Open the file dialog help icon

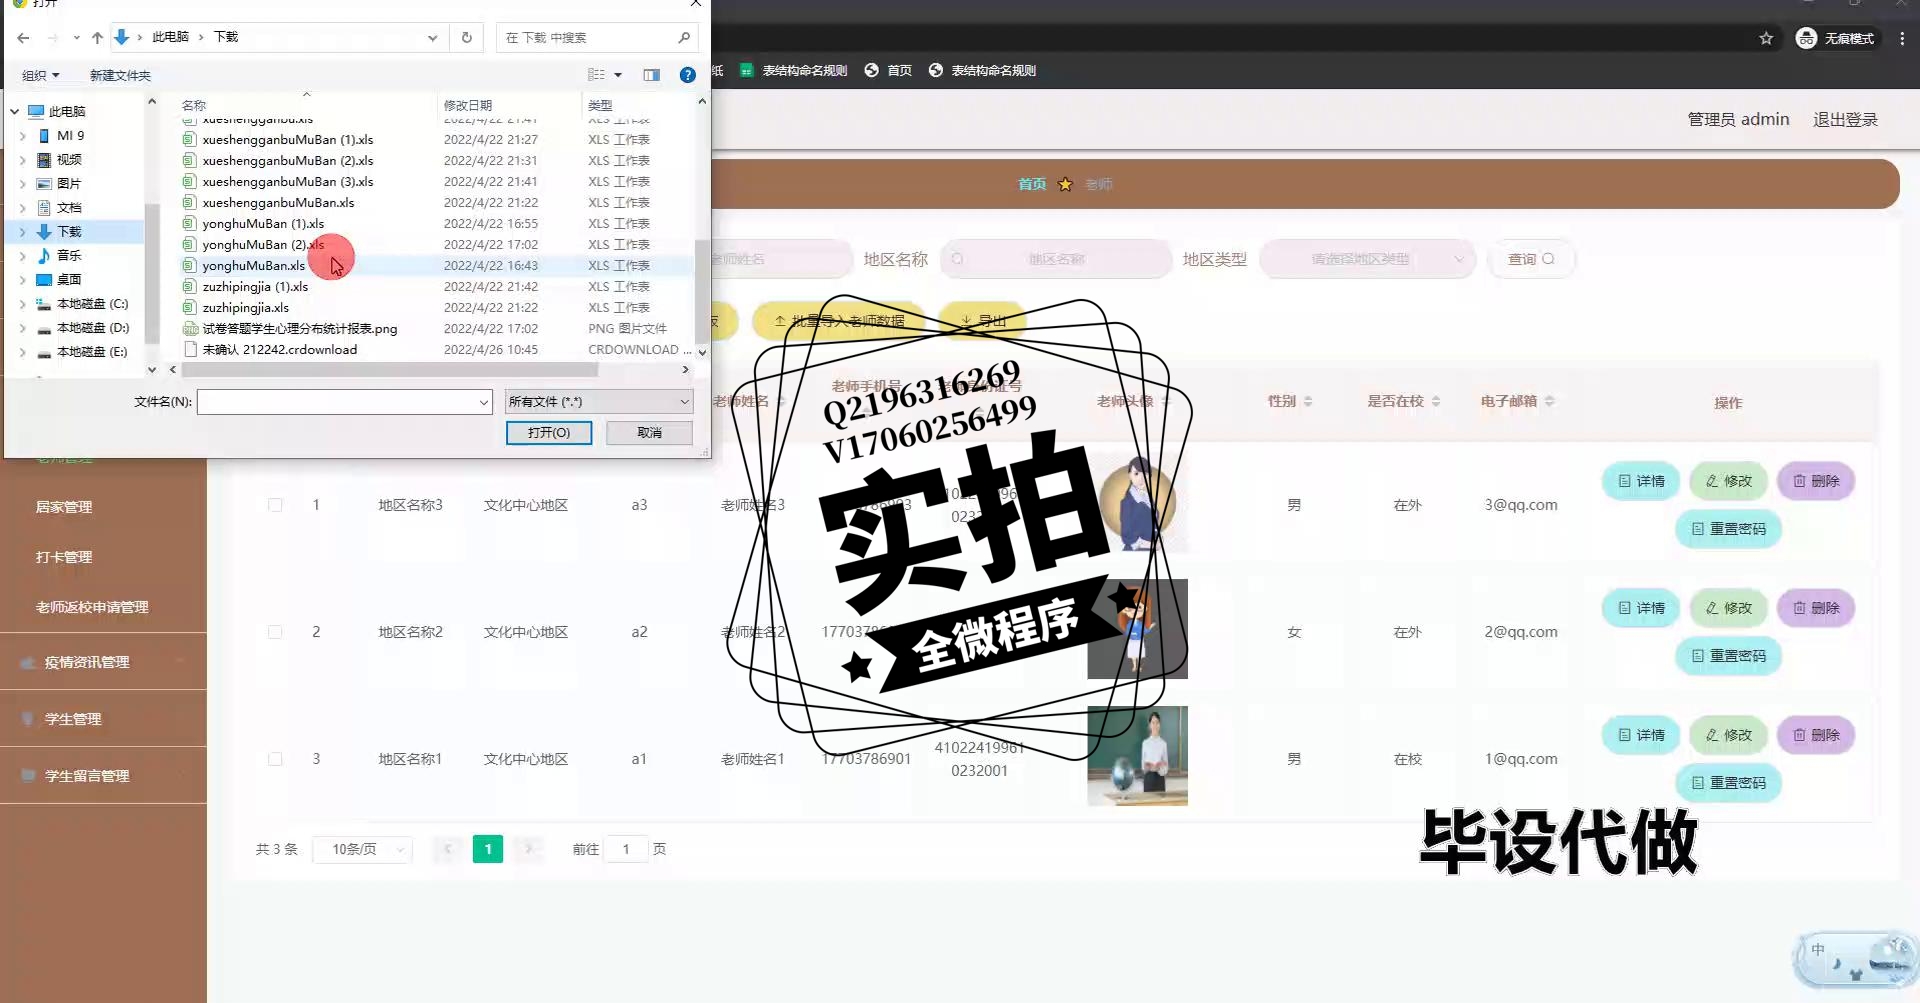click(x=687, y=75)
